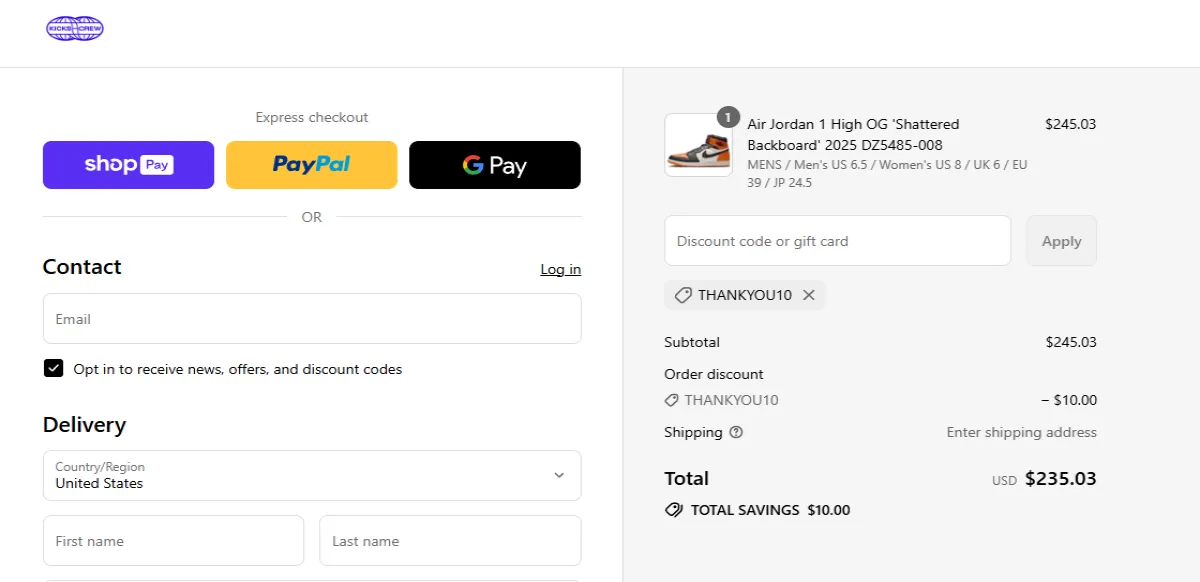The width and height of the screenshot is (1200, 582).
Task: Click the Discount code or gift card field
Action: click(x=837, y=241)
